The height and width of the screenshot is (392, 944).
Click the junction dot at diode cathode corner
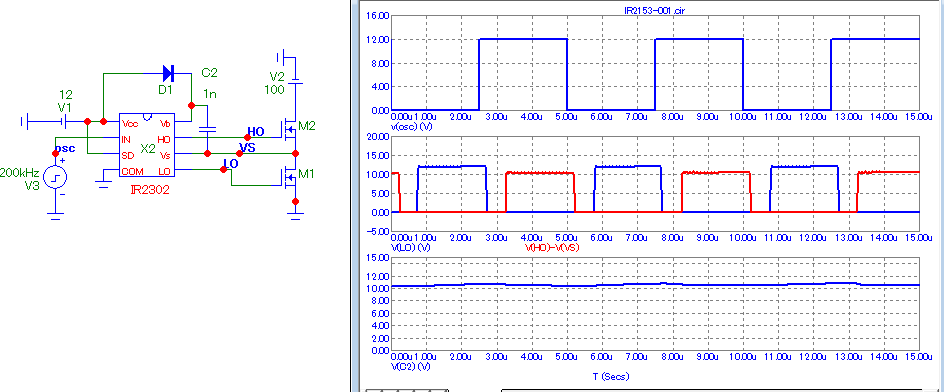(x=191, y=105)
